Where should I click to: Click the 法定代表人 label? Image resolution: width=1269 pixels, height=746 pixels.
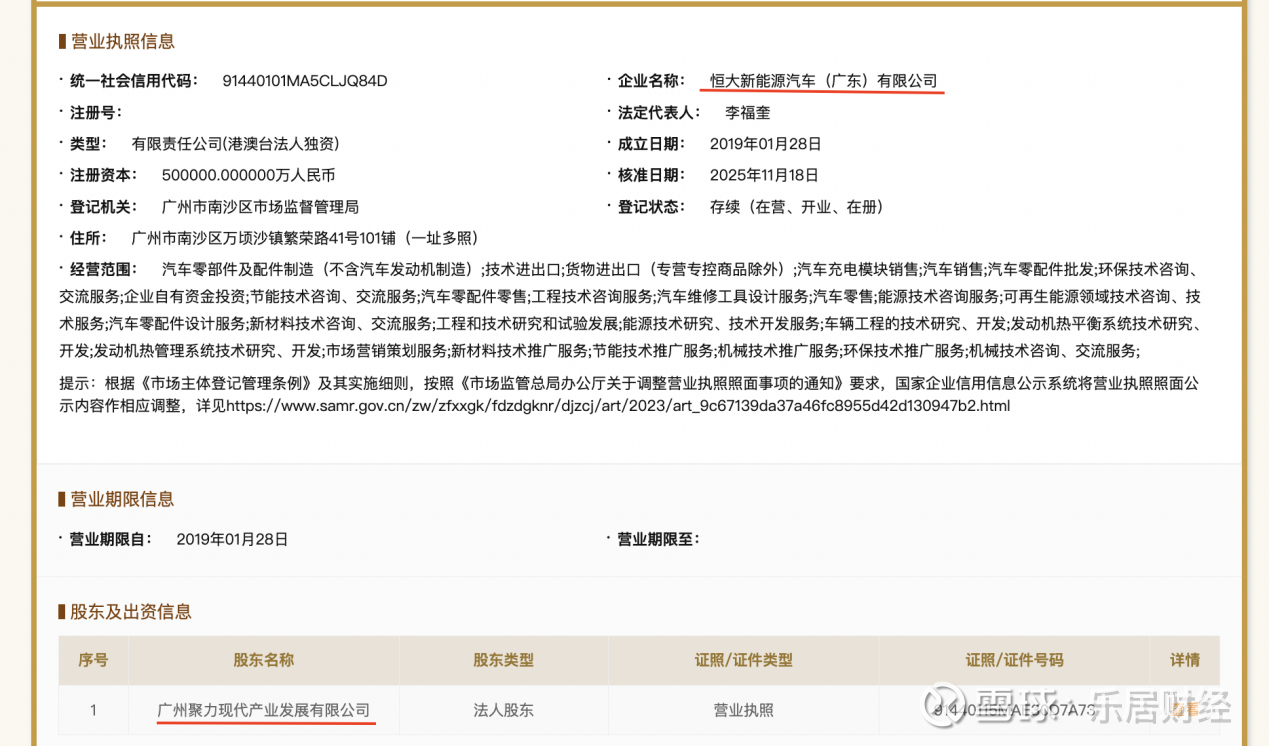659,113
